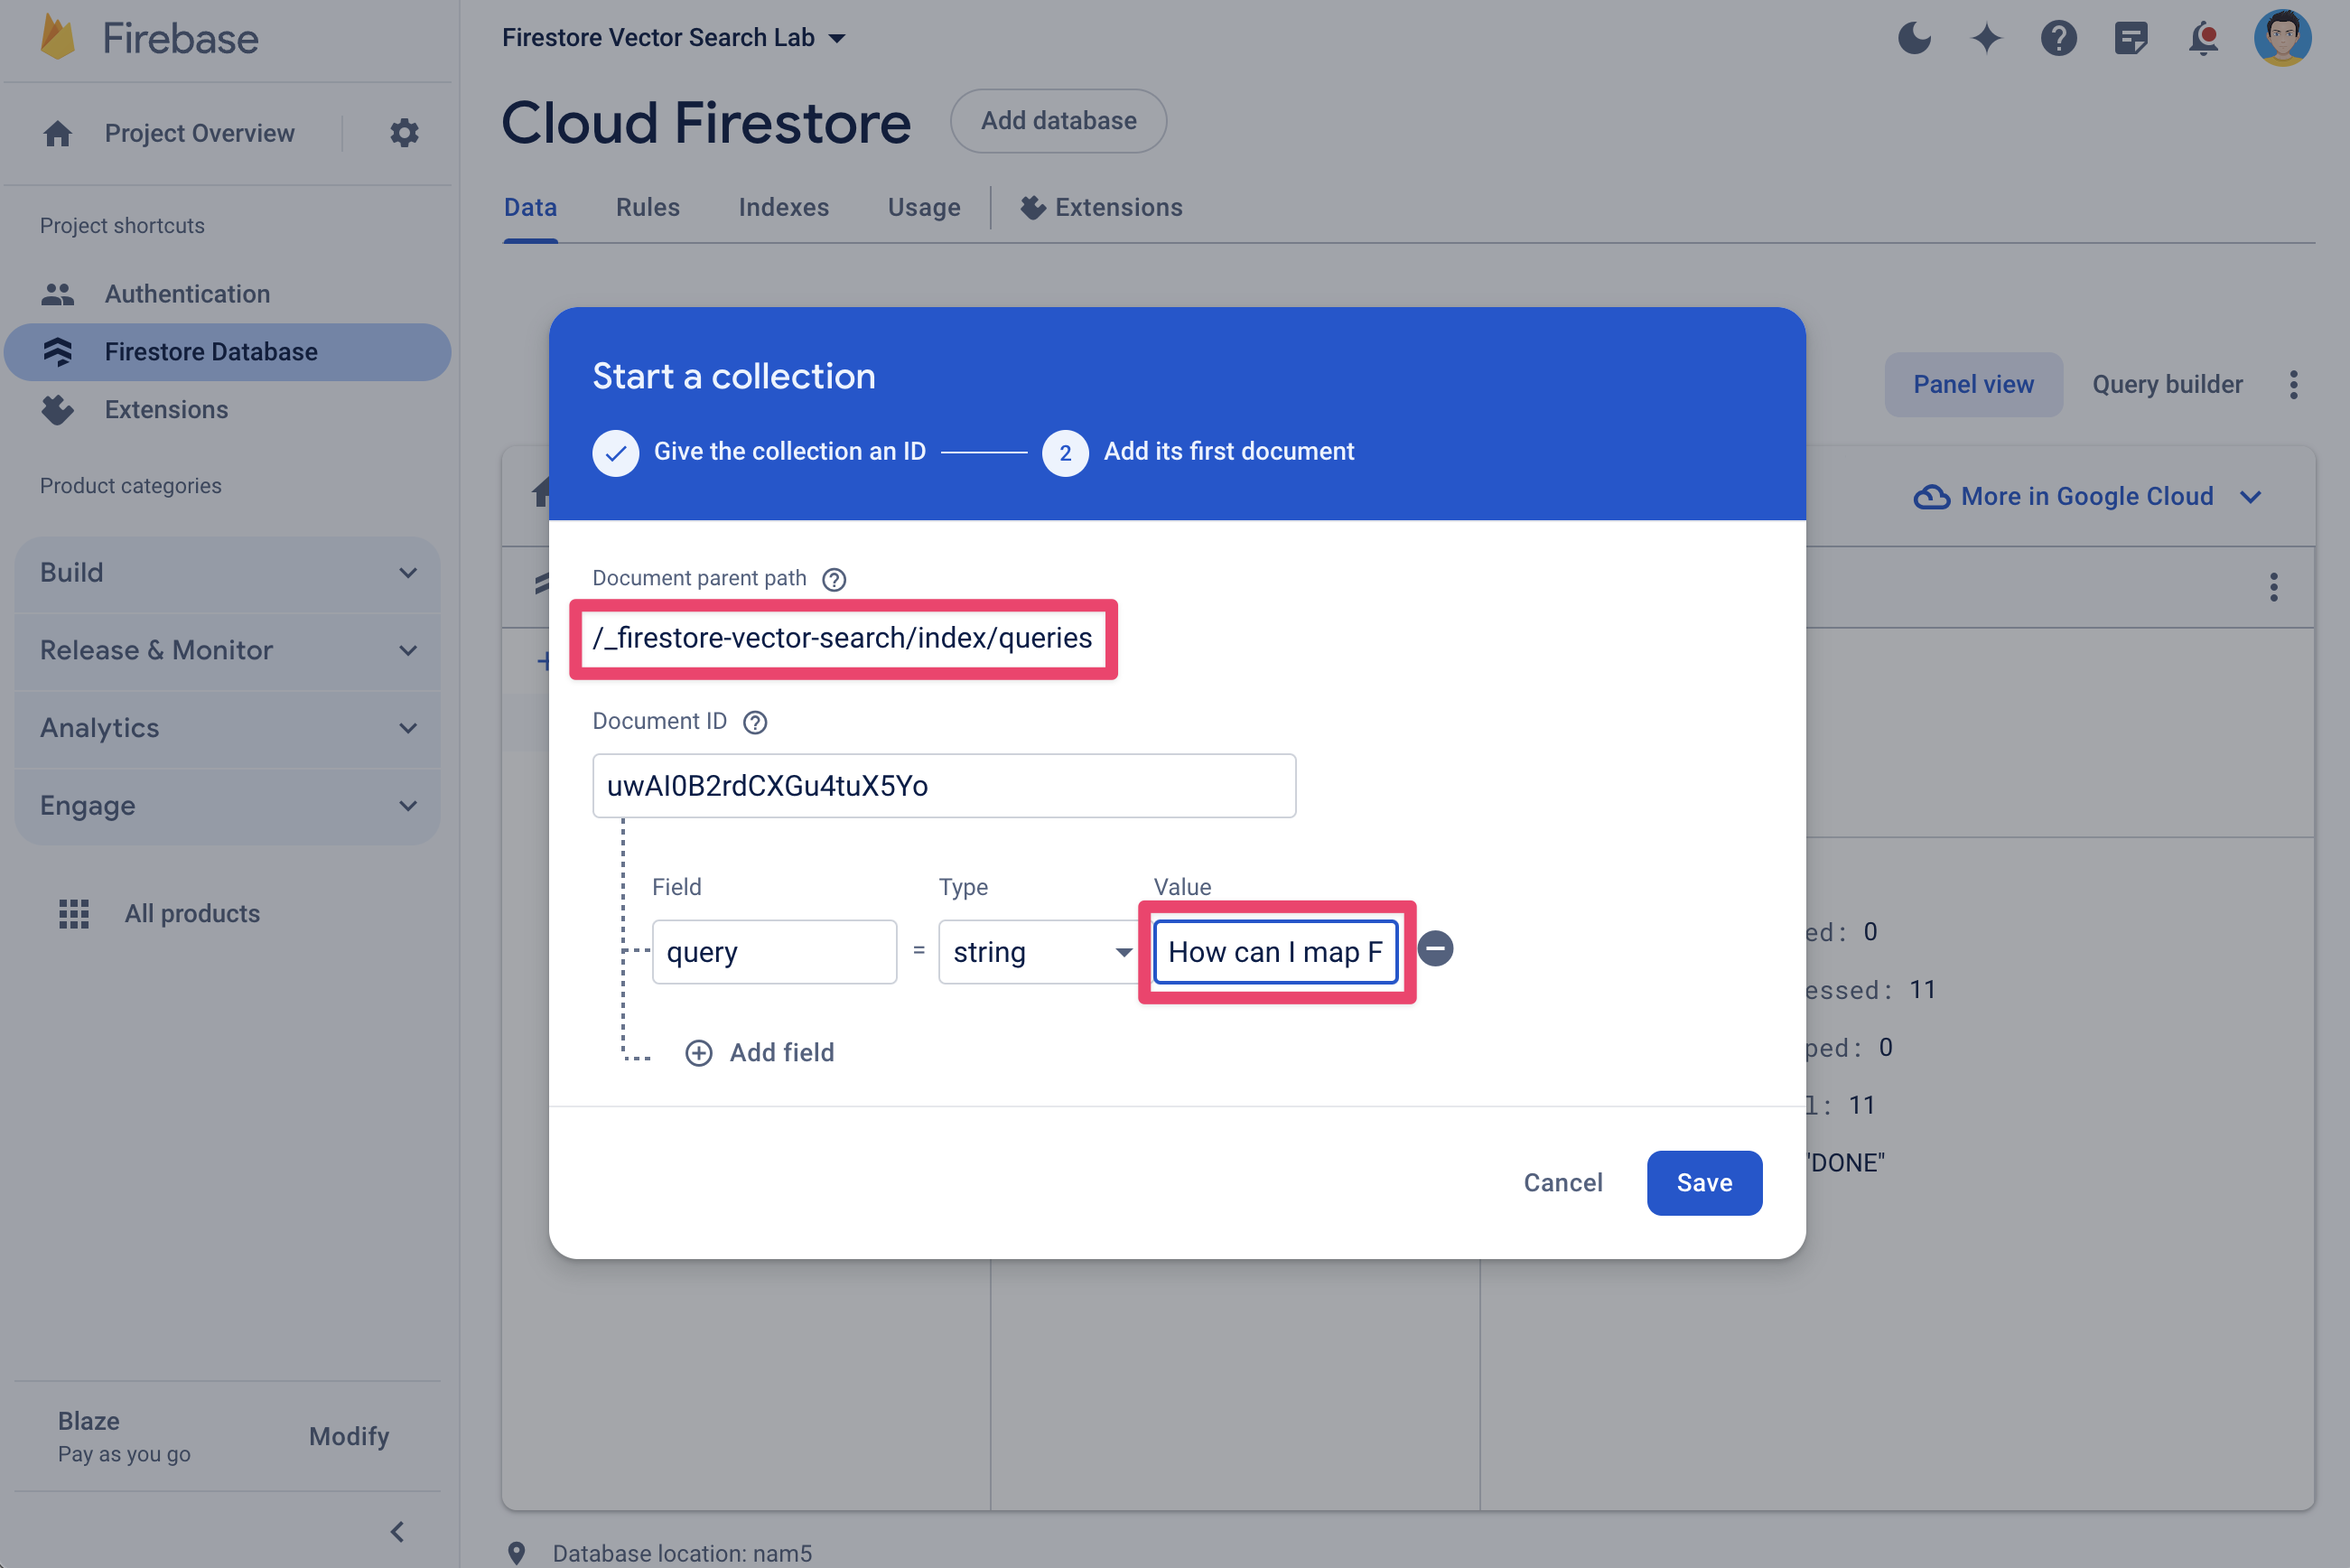2350x1568 pixels.
Task: Click the Document ID input field
Action: pyautogui.click(x=945, y=784)
